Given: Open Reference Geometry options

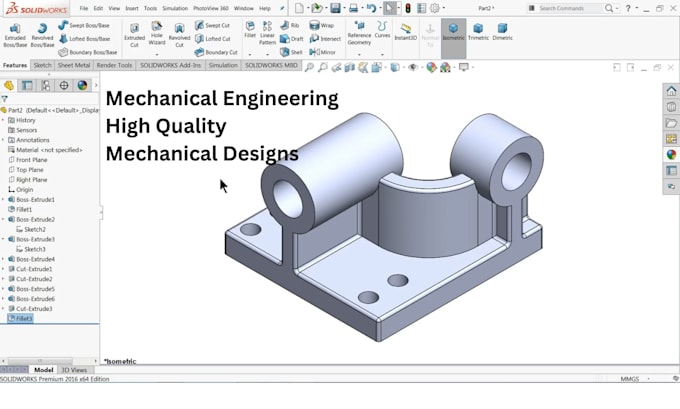Looking at the screenshot, I should pos(359,33).
